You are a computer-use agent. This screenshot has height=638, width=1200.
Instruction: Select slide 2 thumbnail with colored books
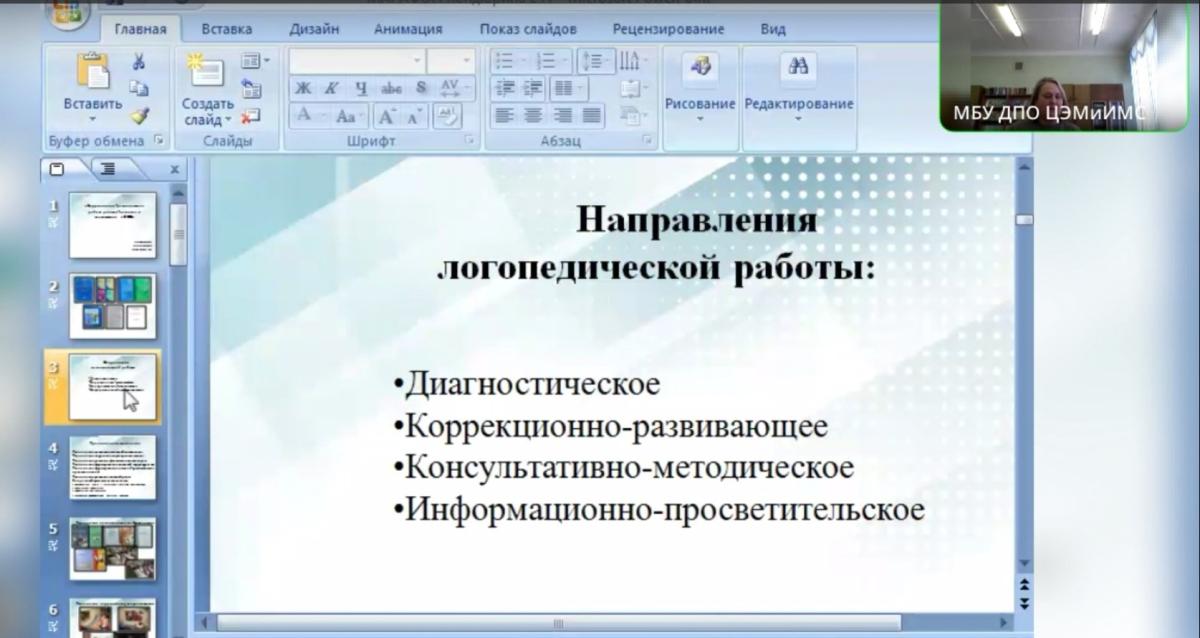[x=113, y=305]
